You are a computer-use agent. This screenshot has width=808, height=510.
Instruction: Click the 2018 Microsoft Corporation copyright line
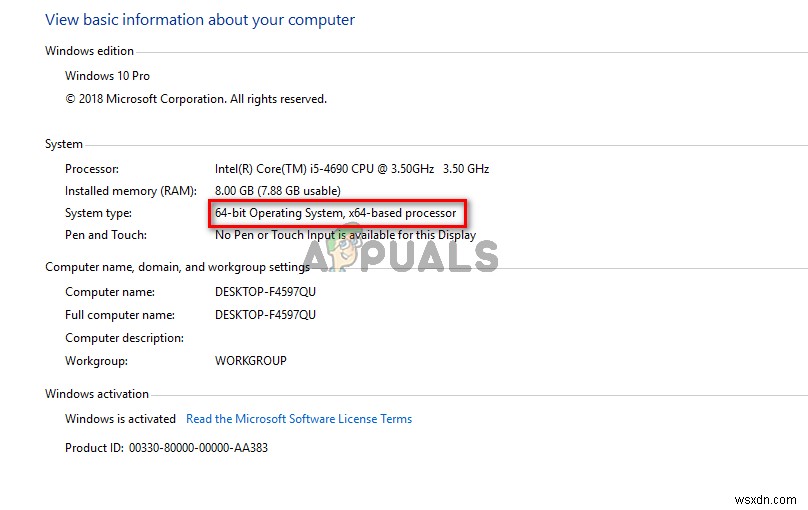[x=196, y=99]
